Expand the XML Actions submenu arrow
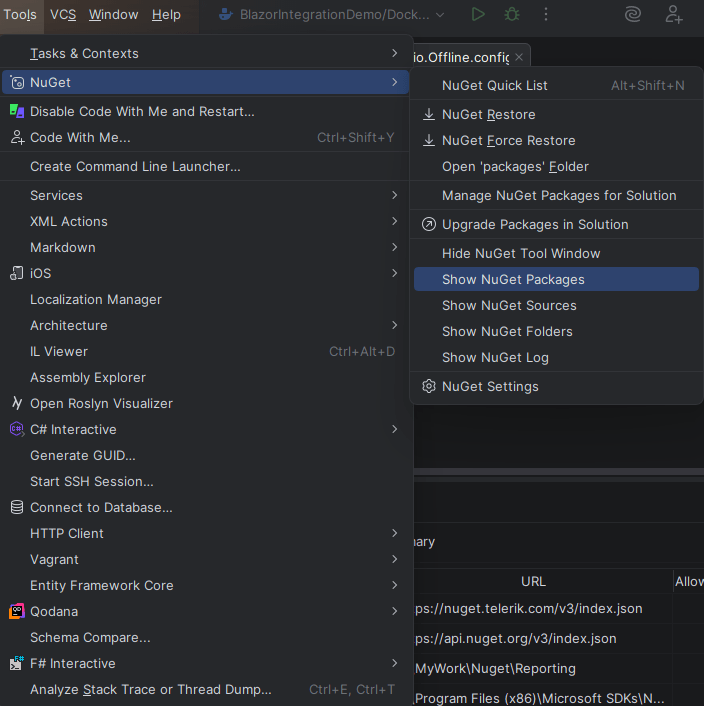Screen dimensions: 704x706 [x=394, y=221]
